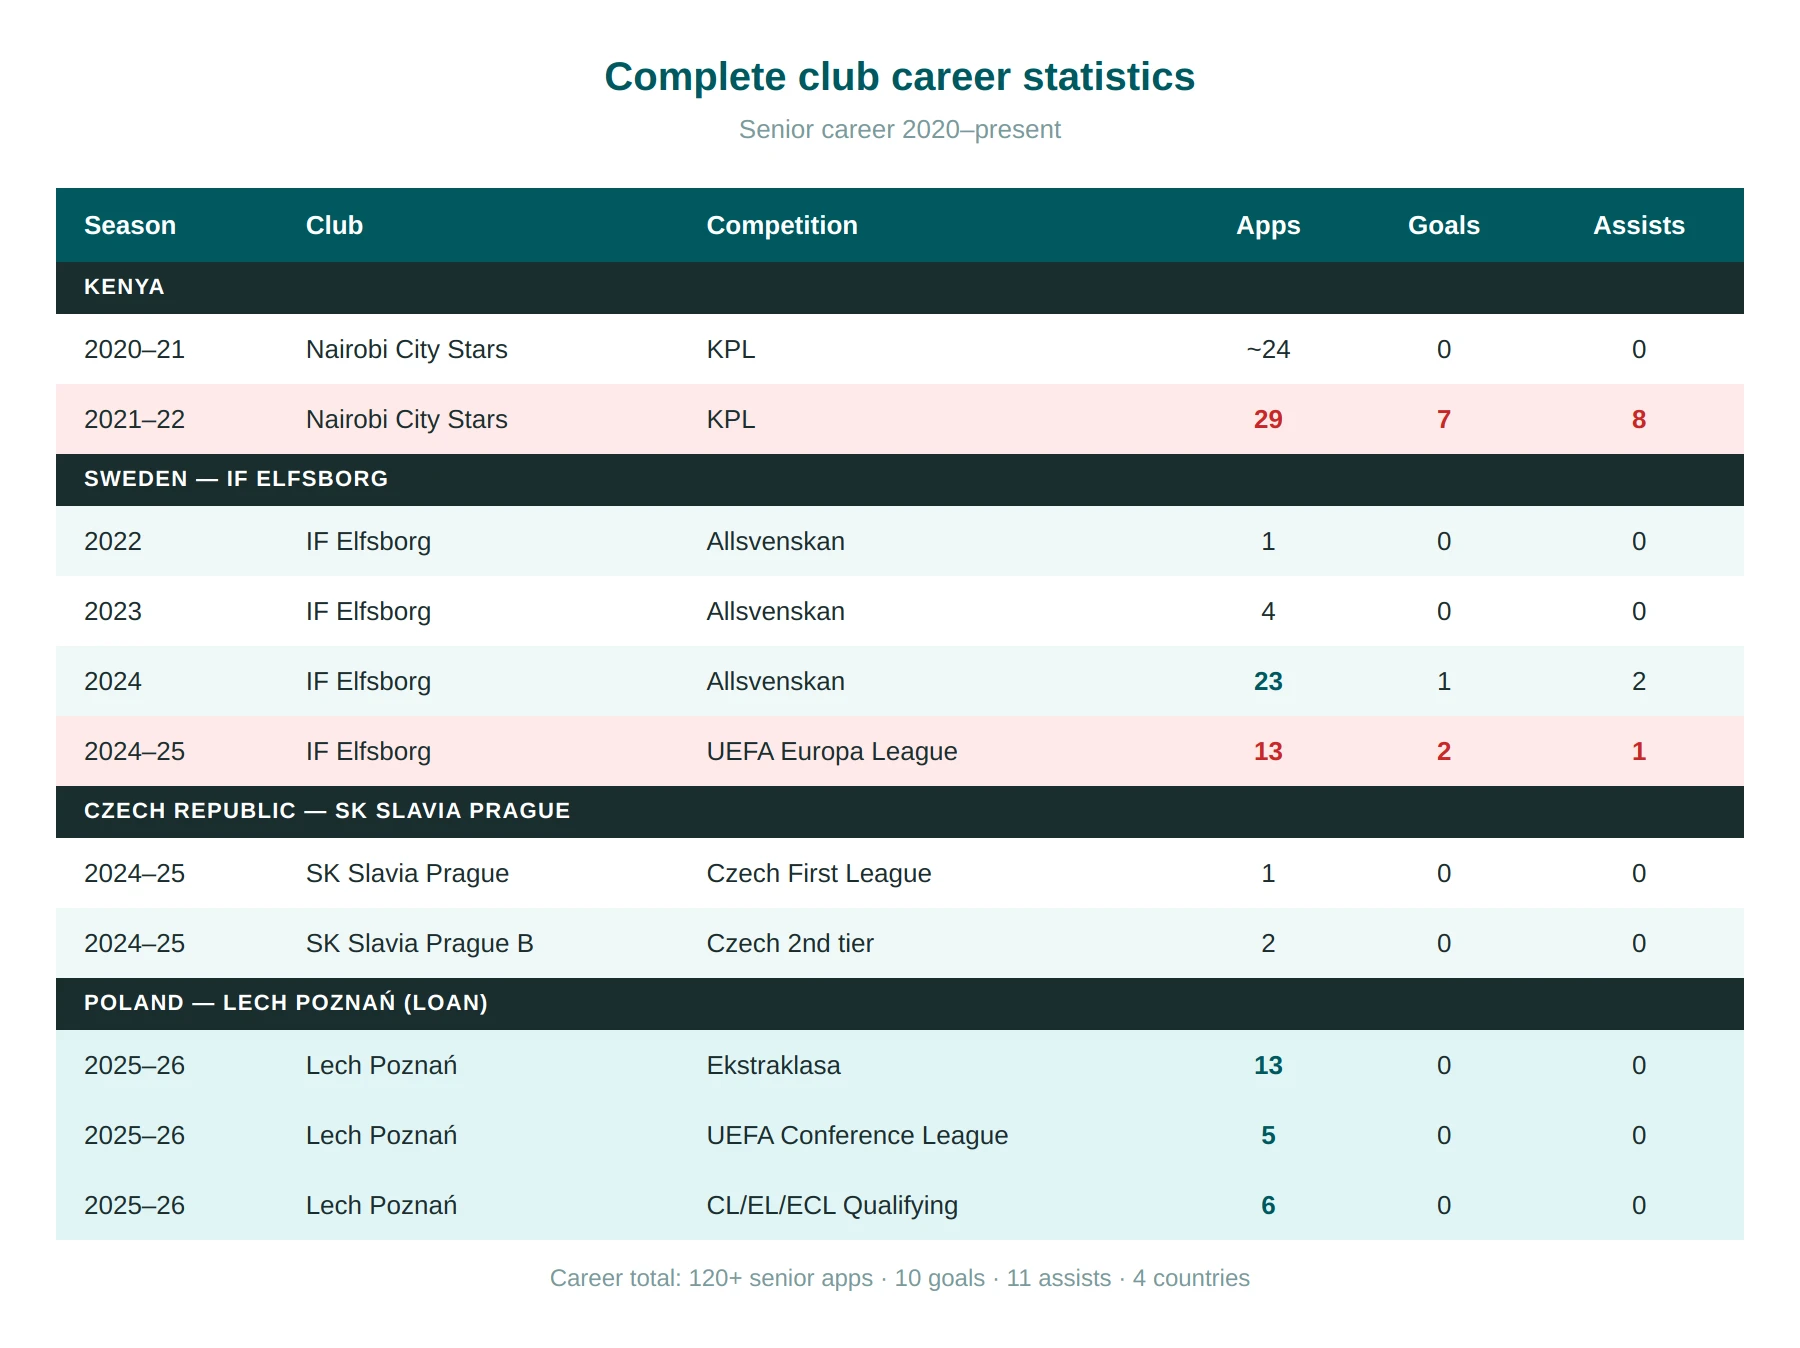
Task: Click the Complete club career statistics title
Action: tap(900, 77)
